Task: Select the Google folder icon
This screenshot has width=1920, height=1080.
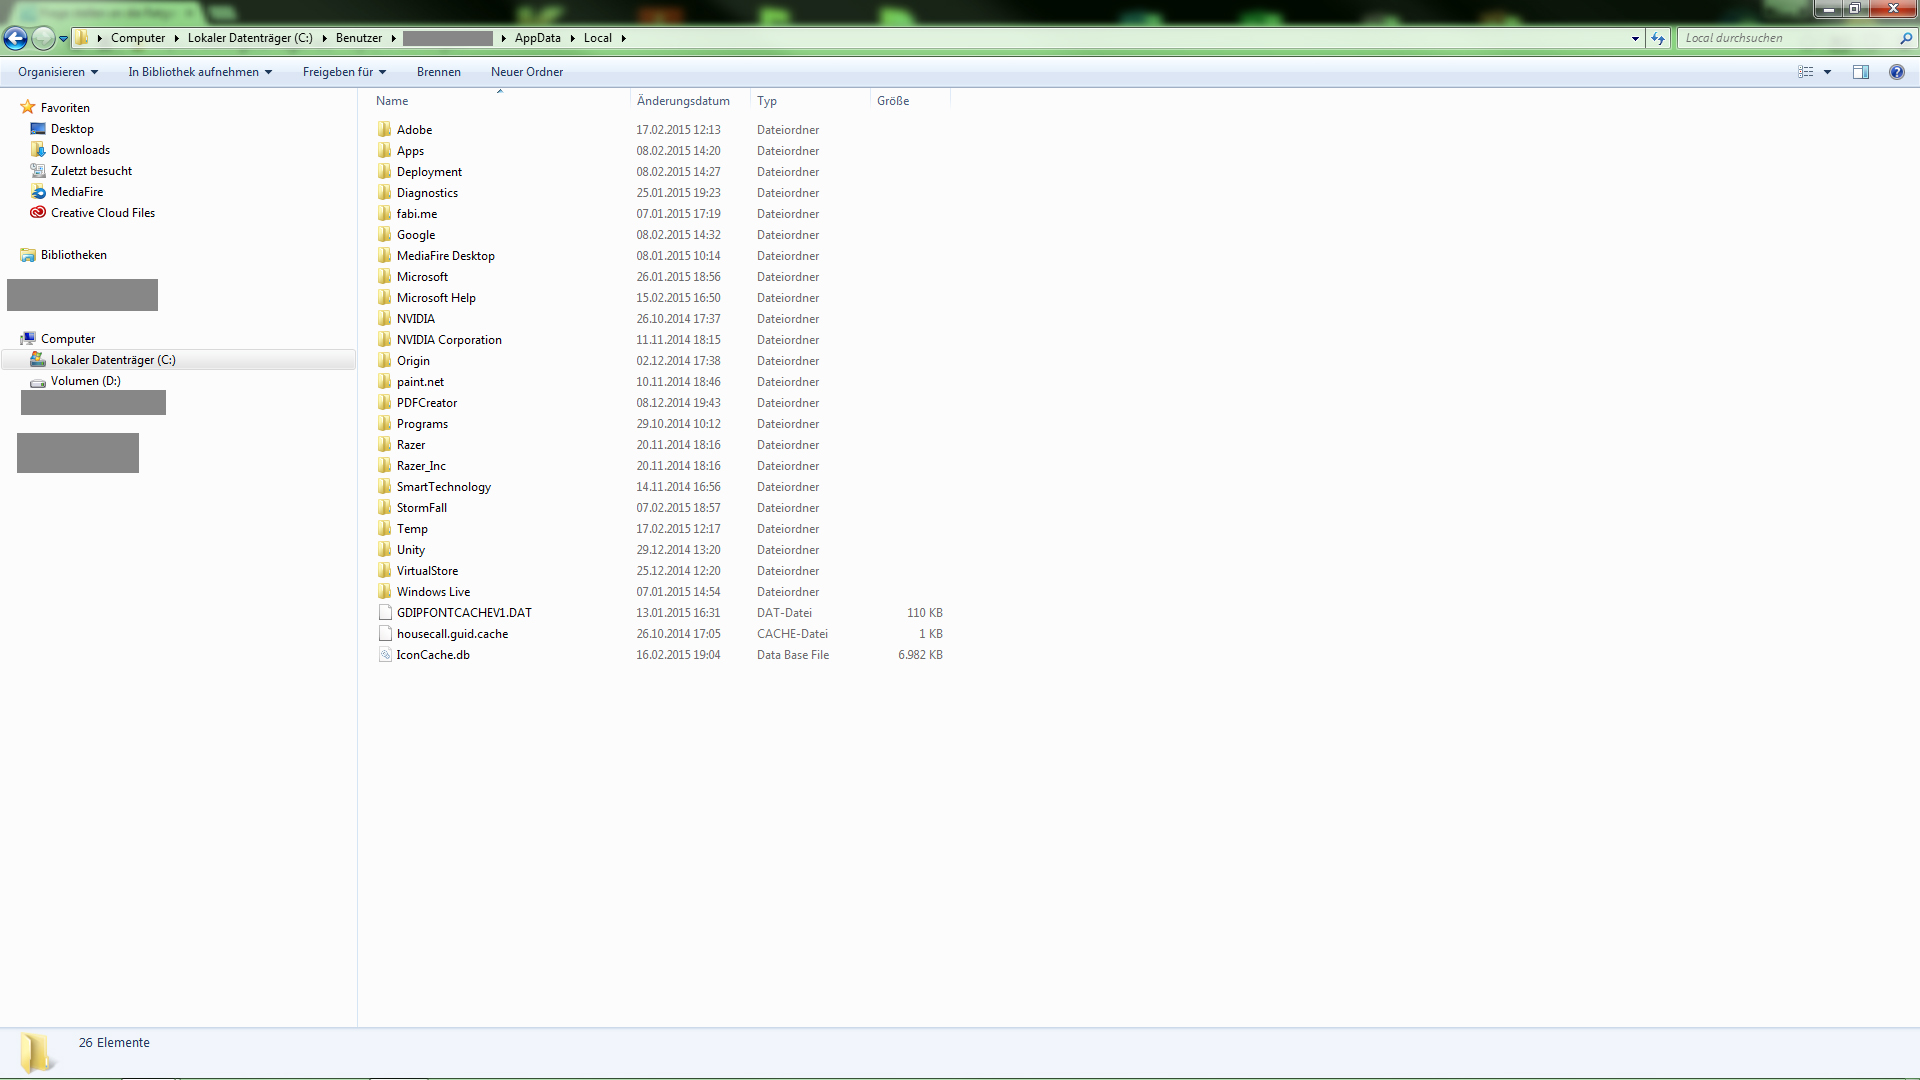Action: 385,235
